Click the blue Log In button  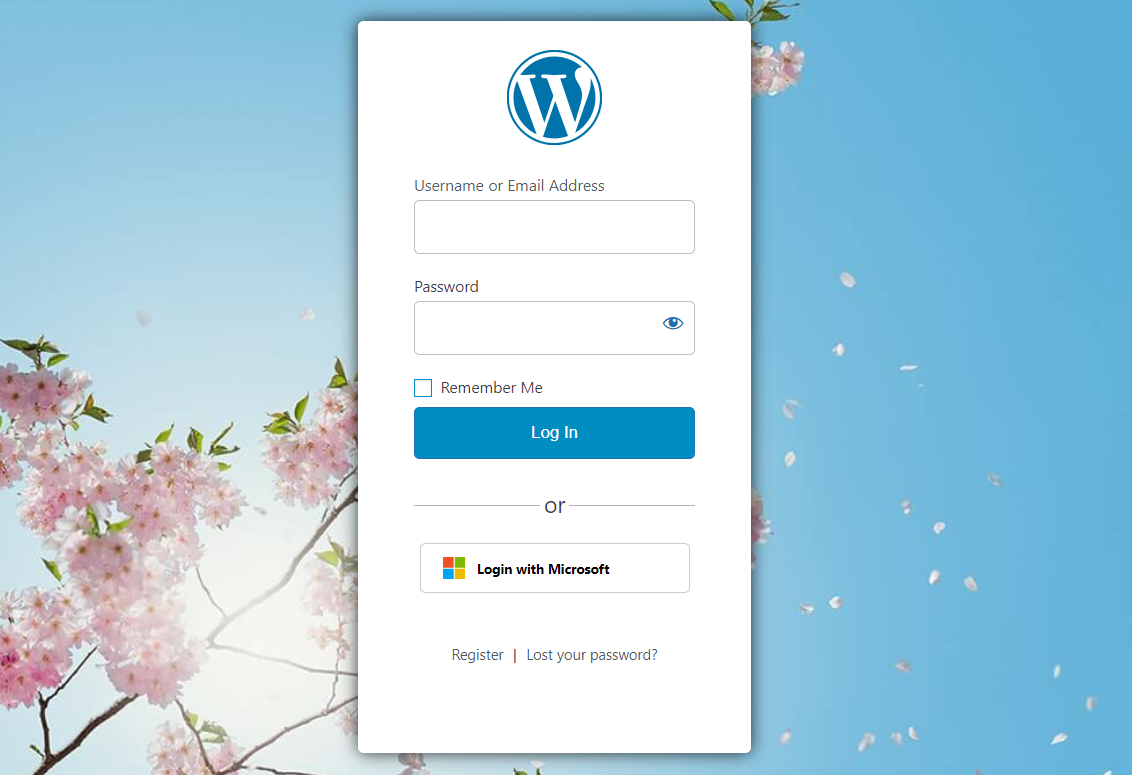(554, 433)
